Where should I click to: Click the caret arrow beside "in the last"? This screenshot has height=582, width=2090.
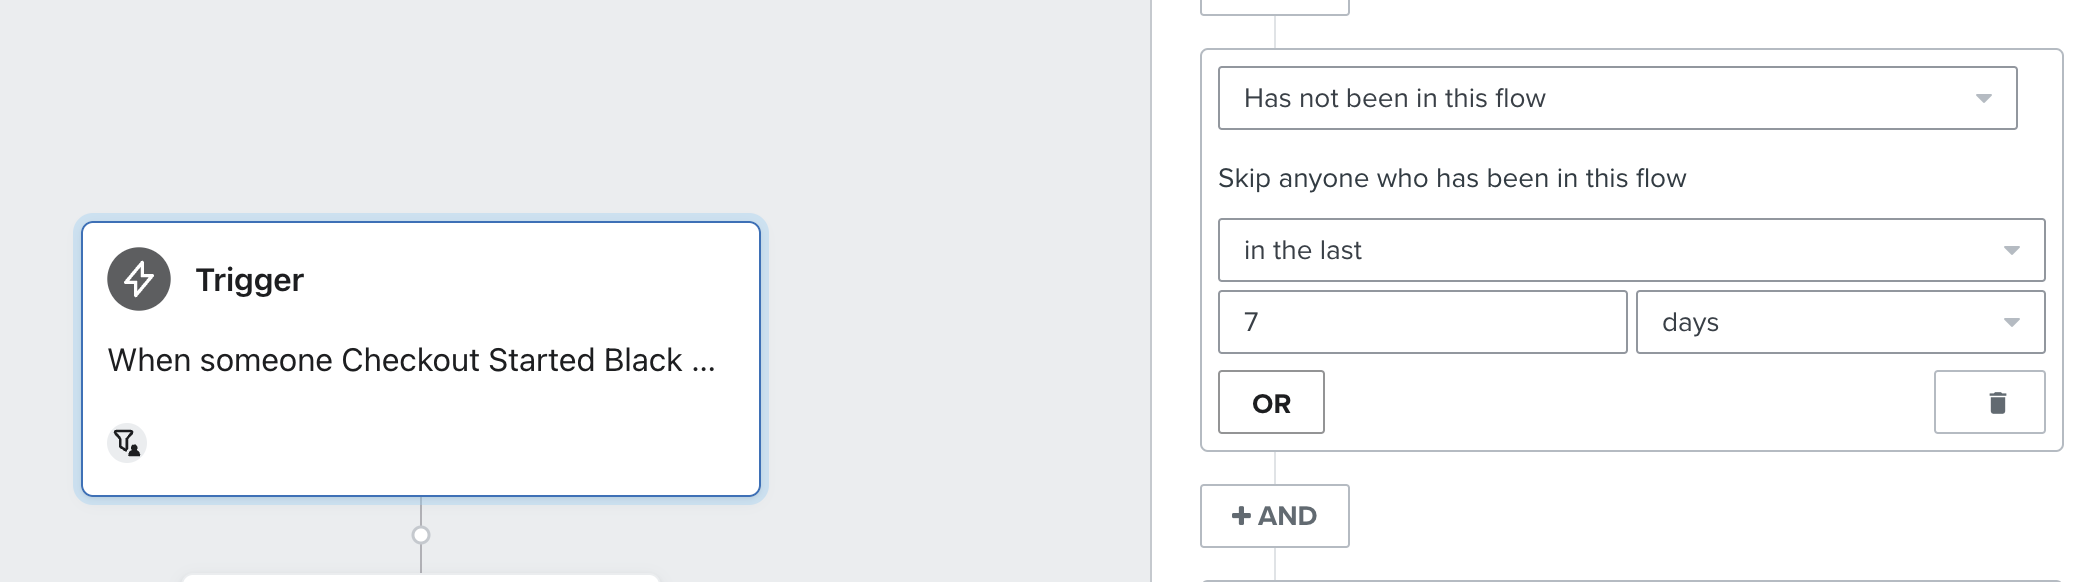coord(2012,250)
